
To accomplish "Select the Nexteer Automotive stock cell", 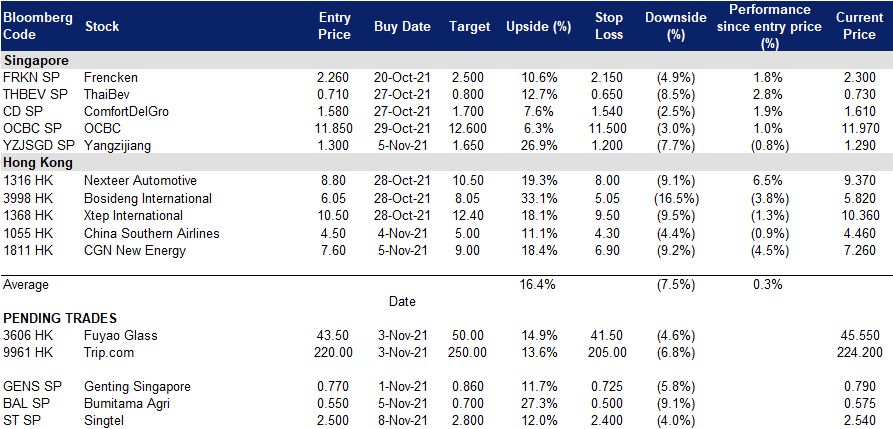I will (140, 181).
